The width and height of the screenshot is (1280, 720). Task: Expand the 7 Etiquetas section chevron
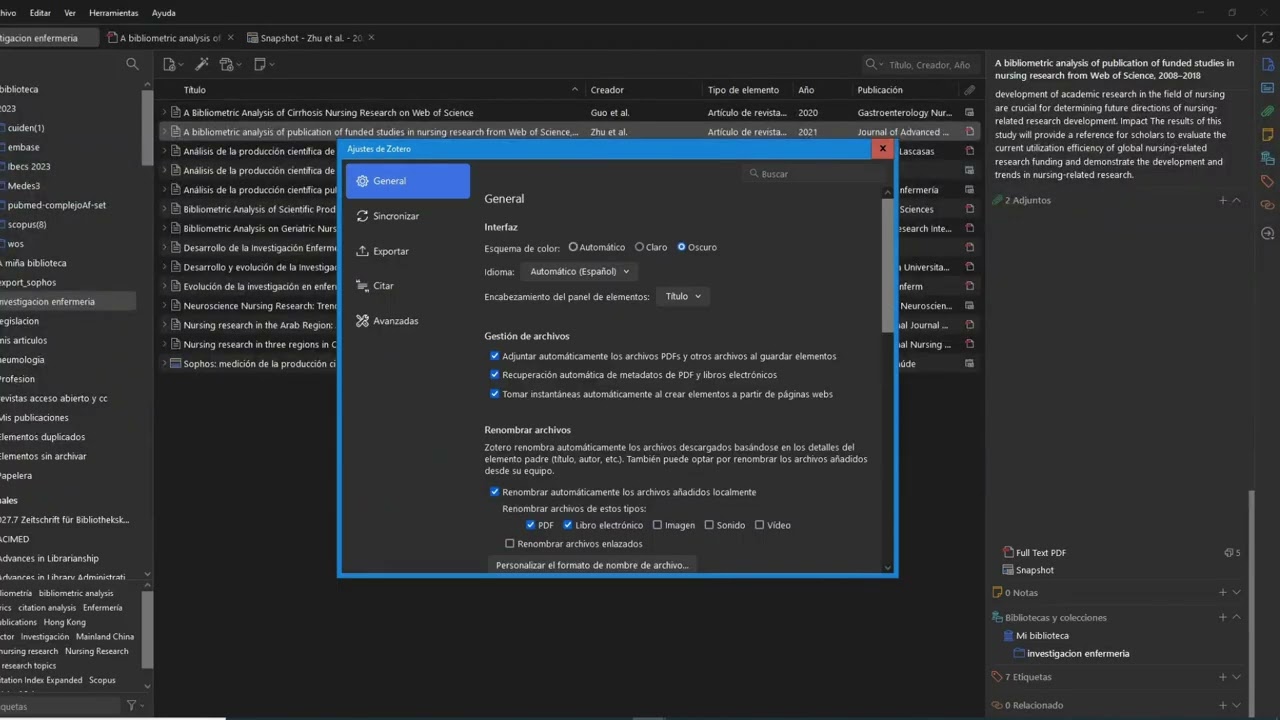[1237, 677]
